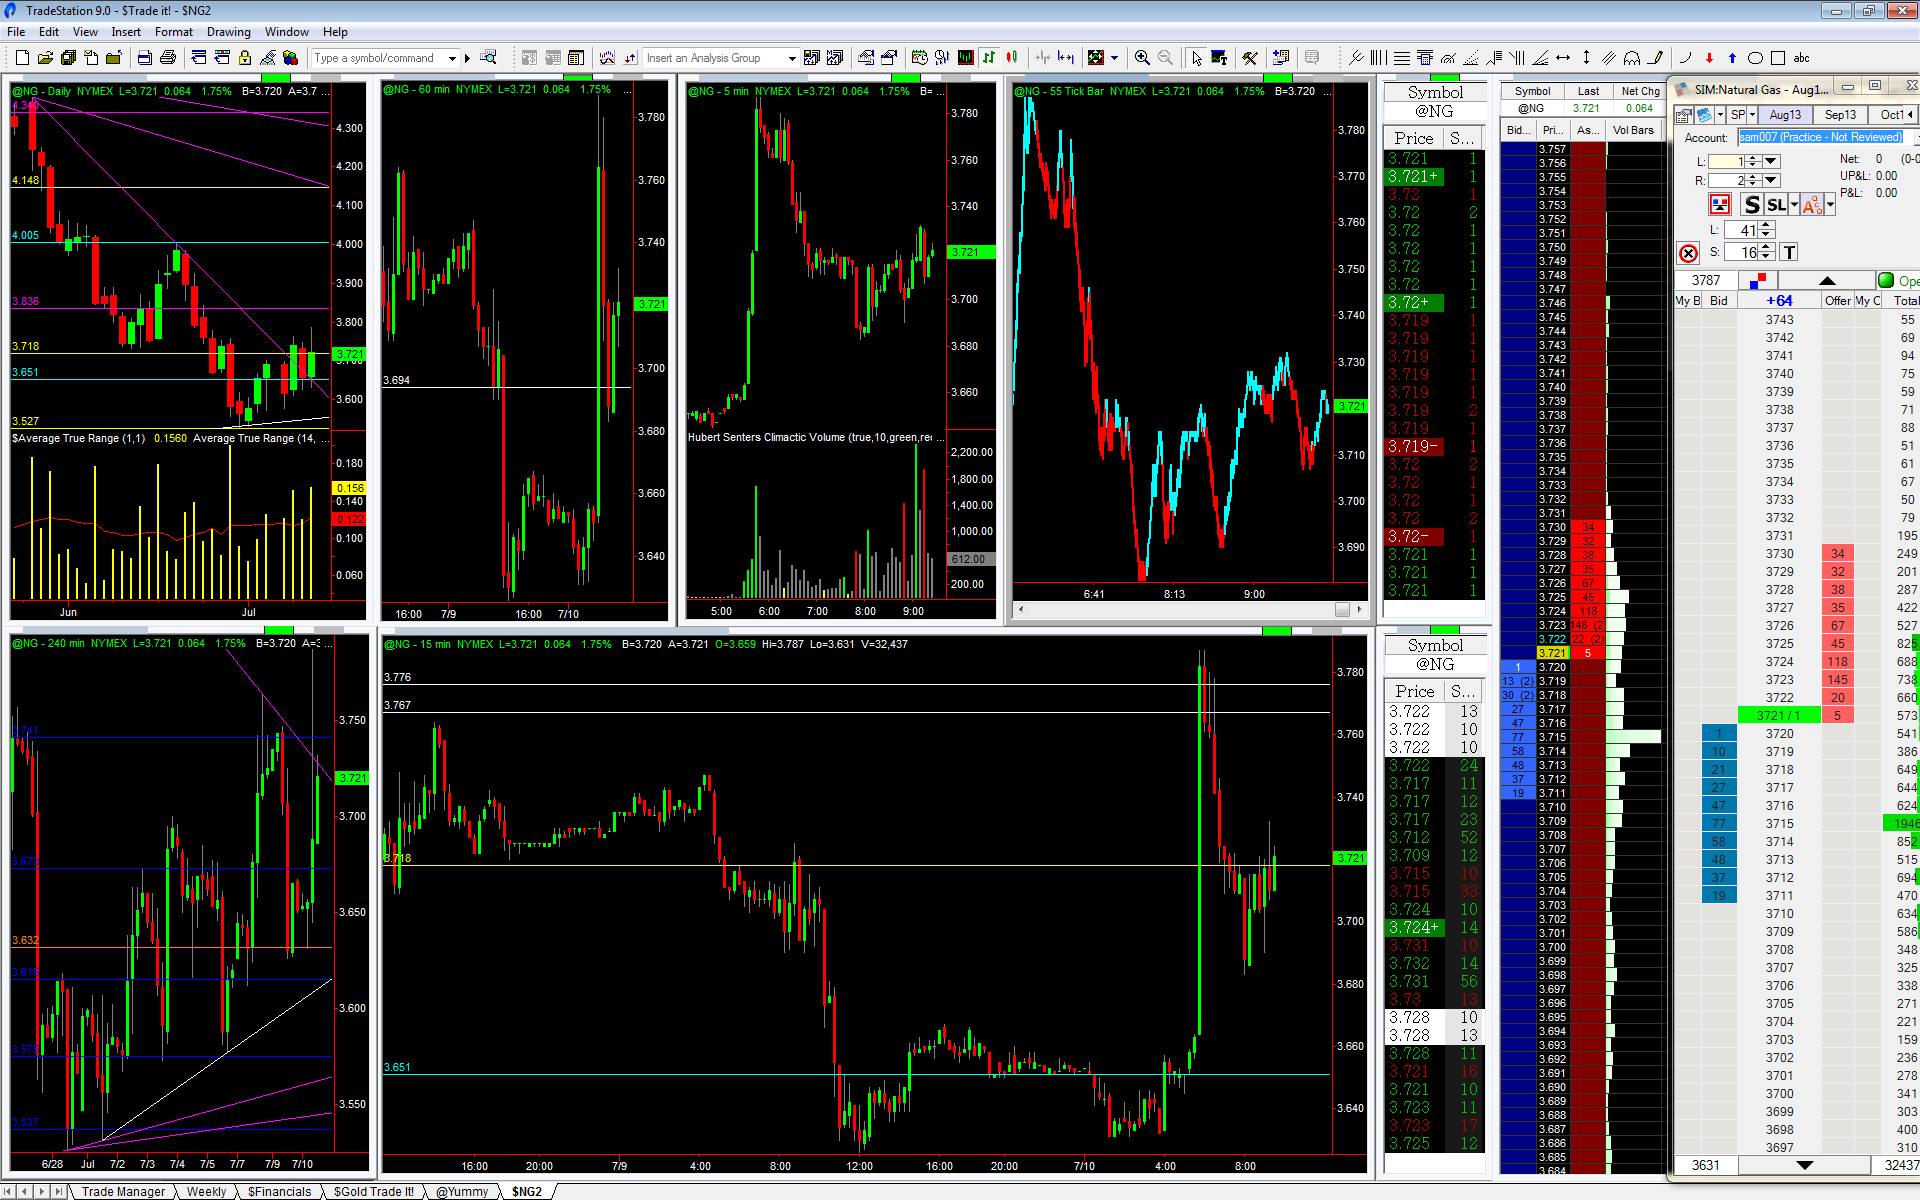Click the stepper on the L 41 field
The width and height of the screenshot is (1920, 1200).
[1767, 230]
